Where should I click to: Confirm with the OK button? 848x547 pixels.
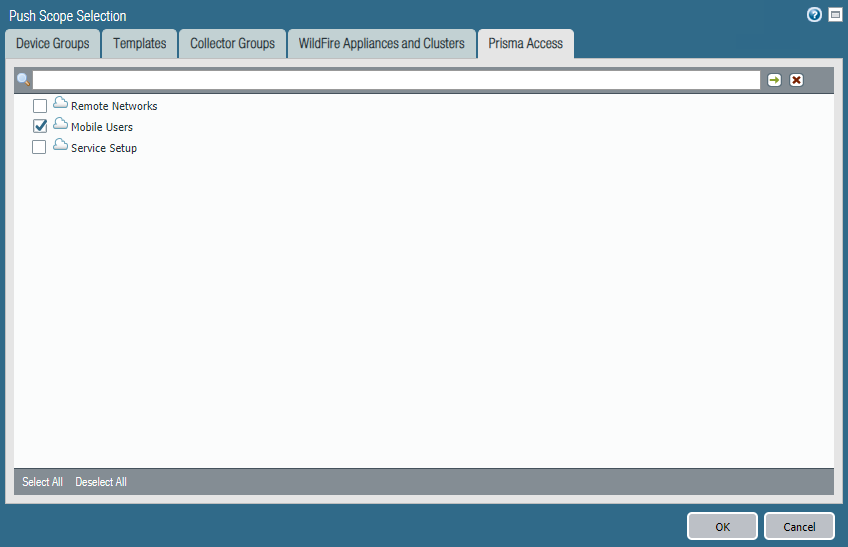[x=723, y=526]
